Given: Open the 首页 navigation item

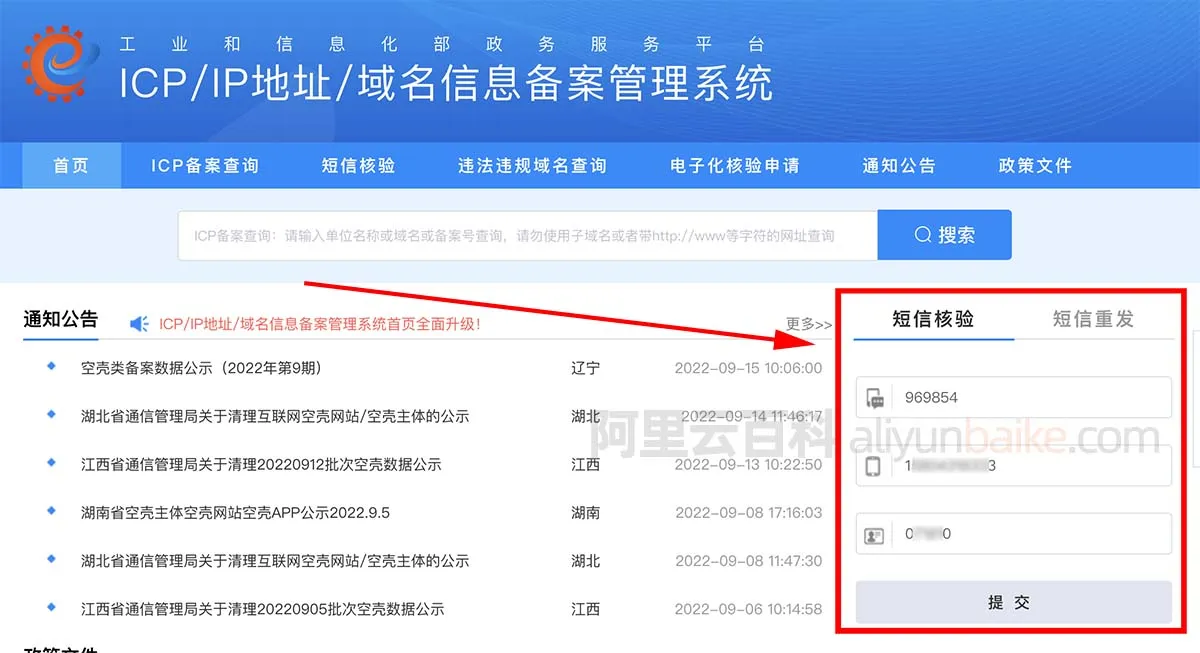Looking at the screenshot, I should 69,166.
